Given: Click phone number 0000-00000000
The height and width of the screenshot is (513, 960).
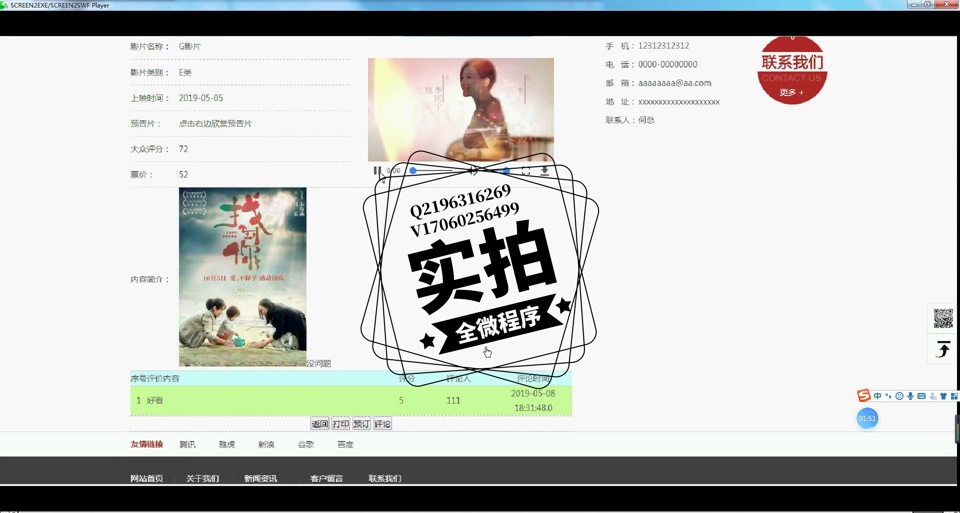Looking at the screenshot, I should [x=667, y=64].
